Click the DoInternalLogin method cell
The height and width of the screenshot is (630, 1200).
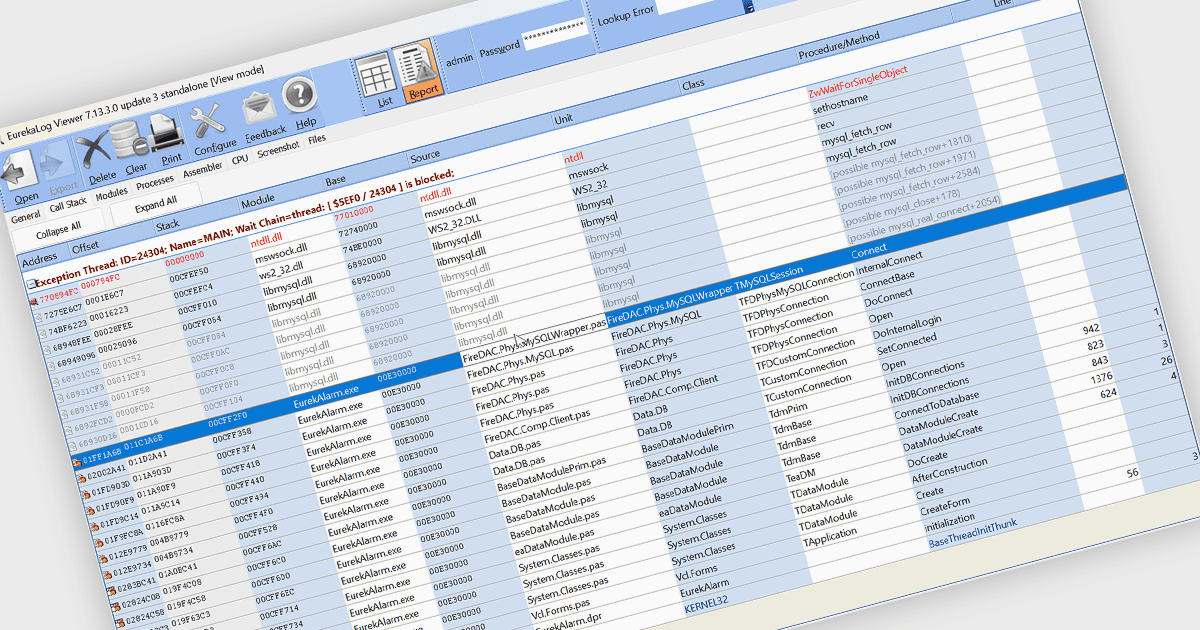click(907, 326)
